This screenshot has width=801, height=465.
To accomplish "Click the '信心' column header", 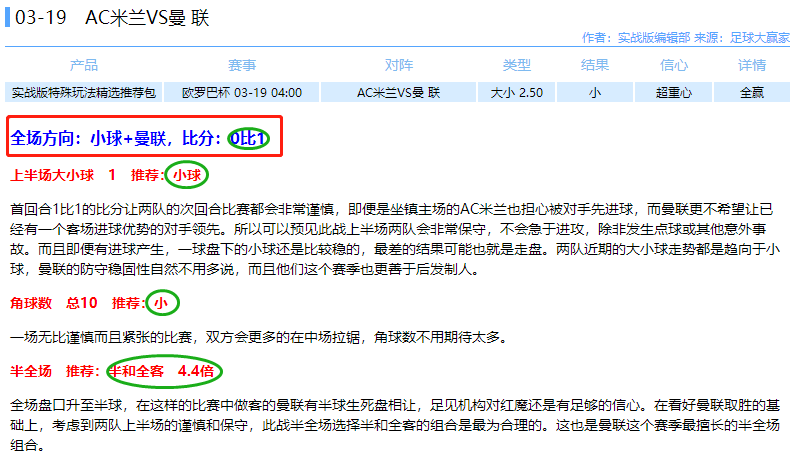I will coord(674,65).
